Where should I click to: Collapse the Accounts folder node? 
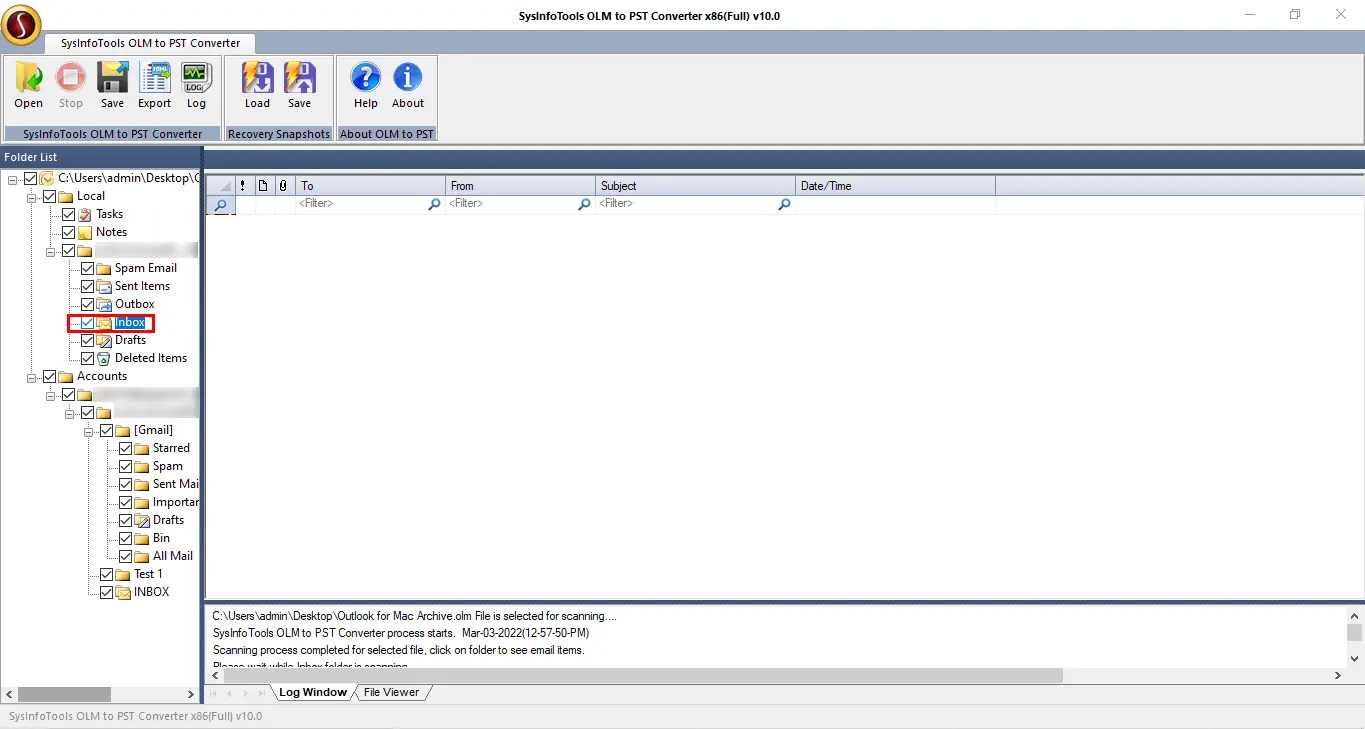[x=32, y=376]
